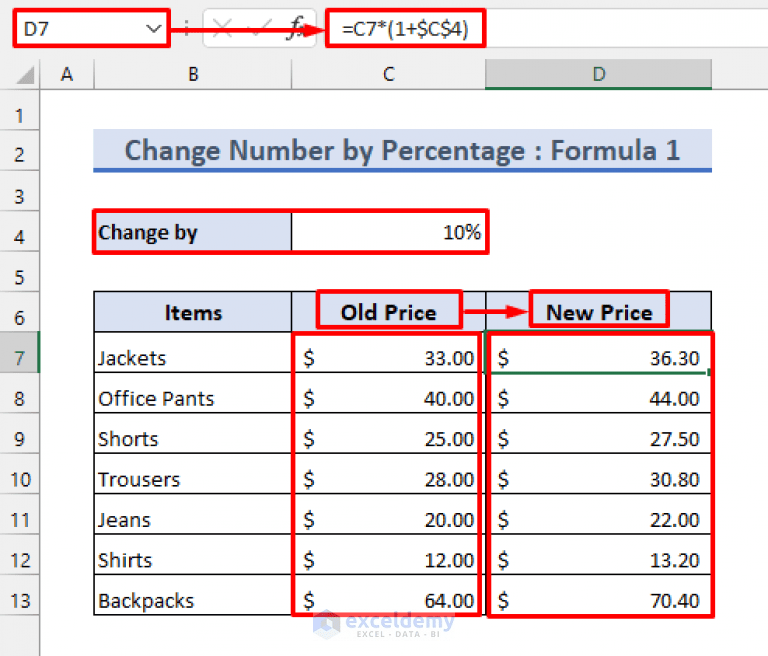The image size is (768, 656).
Task: Select row 9 header
Action: 20,434
